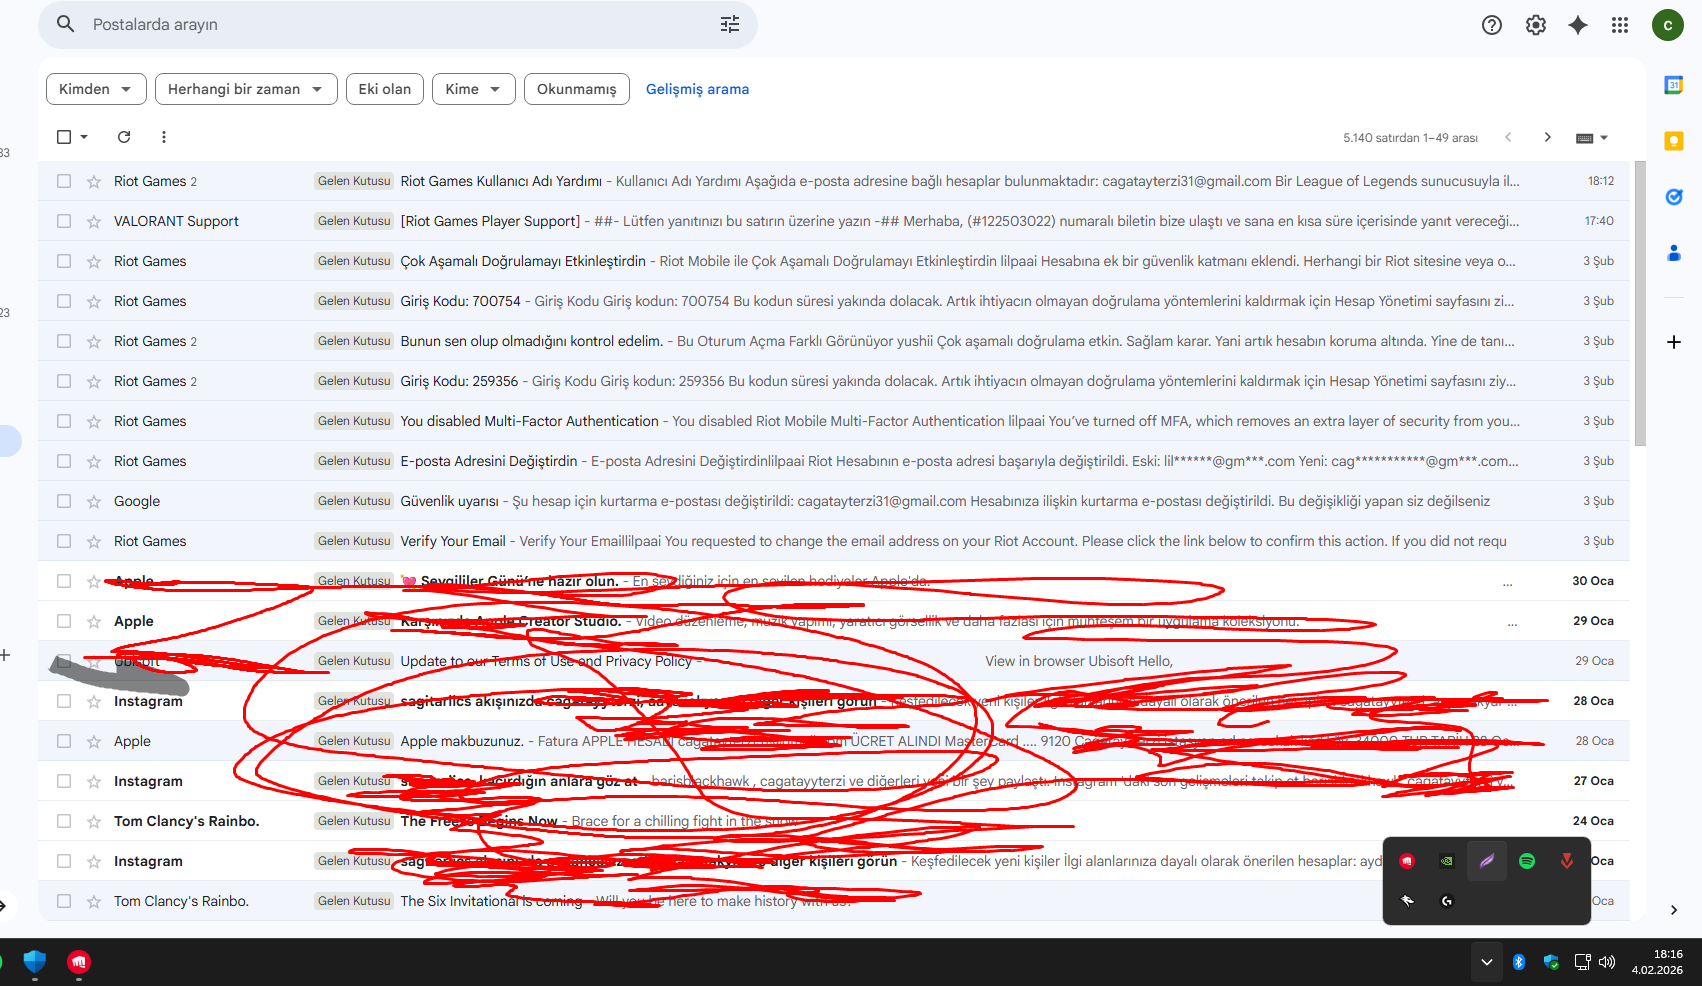Open the Riot Client taskbar app
1702x986 pixels.
79,962
